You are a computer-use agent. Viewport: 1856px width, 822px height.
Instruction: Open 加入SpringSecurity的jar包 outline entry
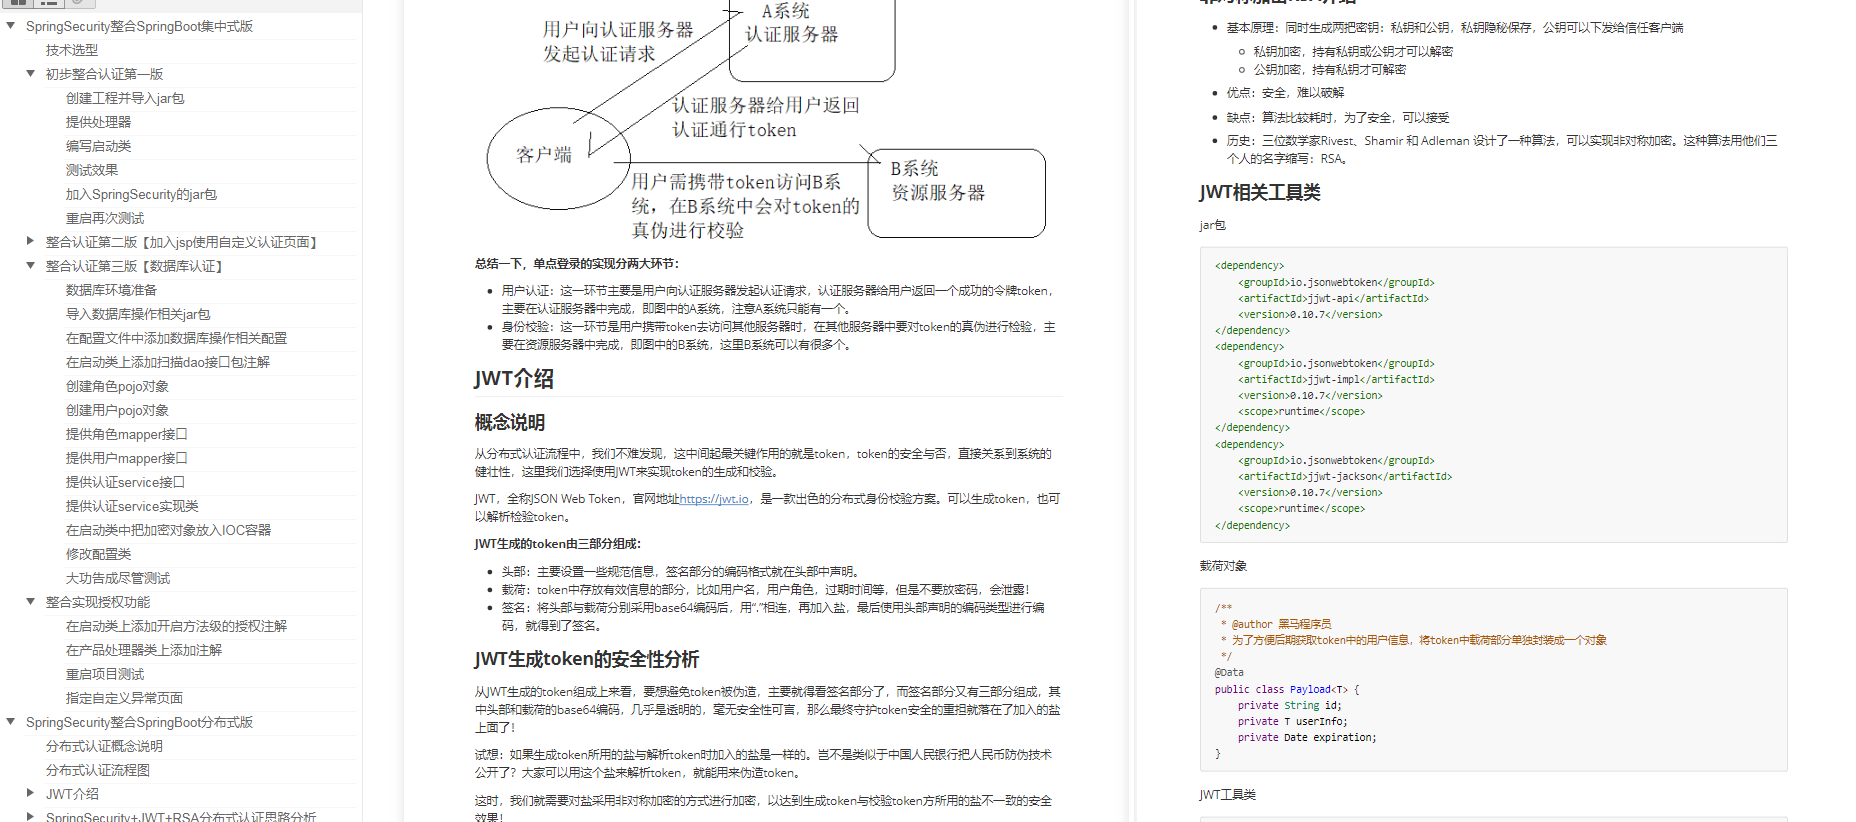pos(141,194)
